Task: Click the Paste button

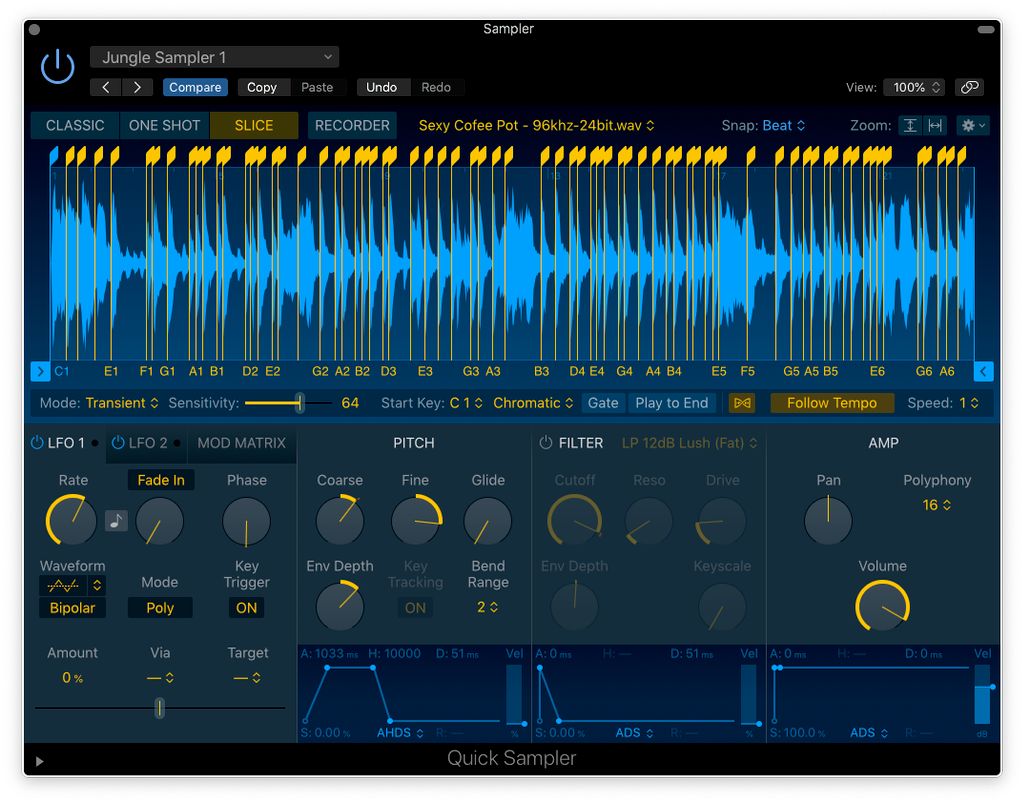Action: pyautogui.click(x=317, y=87)
